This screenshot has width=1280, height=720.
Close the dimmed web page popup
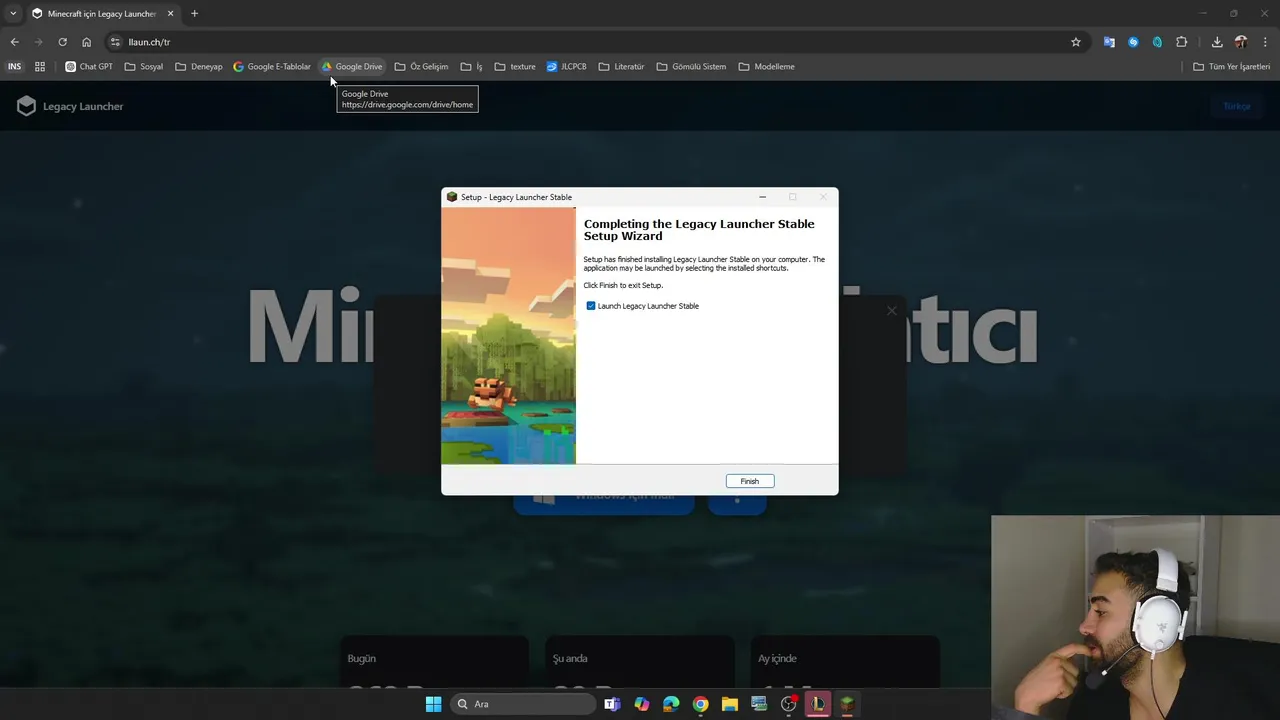click(x=892, y=311)
